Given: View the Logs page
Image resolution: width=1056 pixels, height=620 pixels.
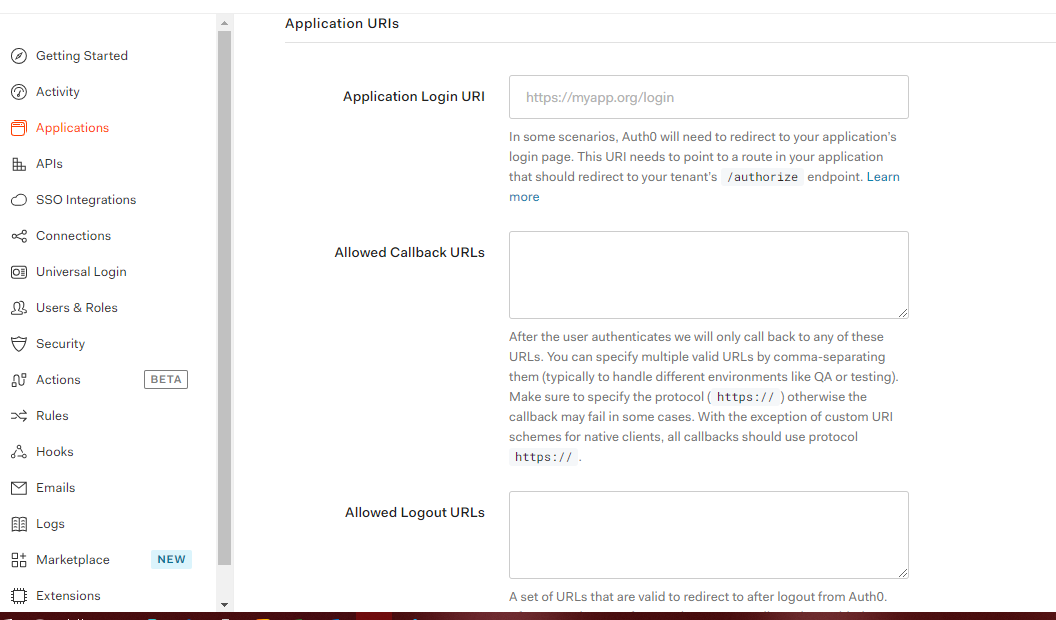Looking at the screenshot, I should (x=50, y=524).
